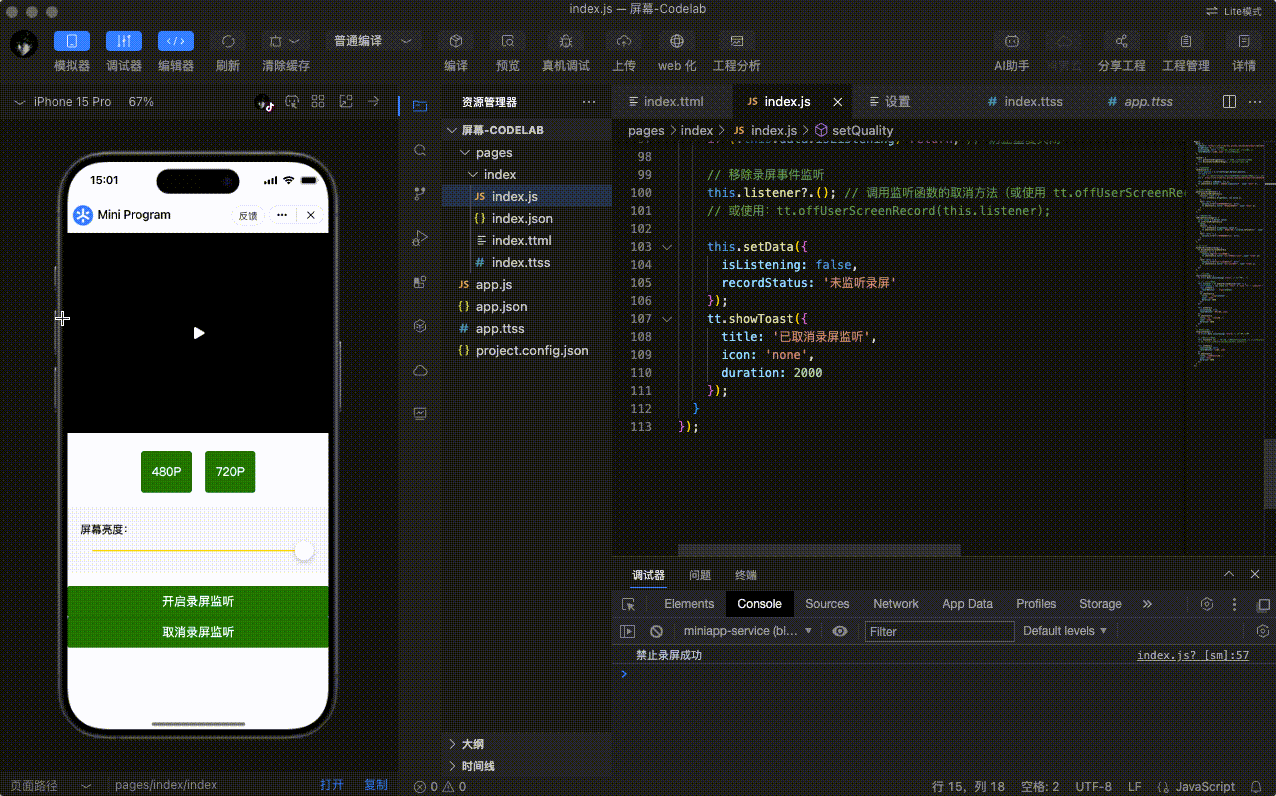Open 工程管理 project management
The height and width of the screenshot is (796, 1276).
[1186, 41]
